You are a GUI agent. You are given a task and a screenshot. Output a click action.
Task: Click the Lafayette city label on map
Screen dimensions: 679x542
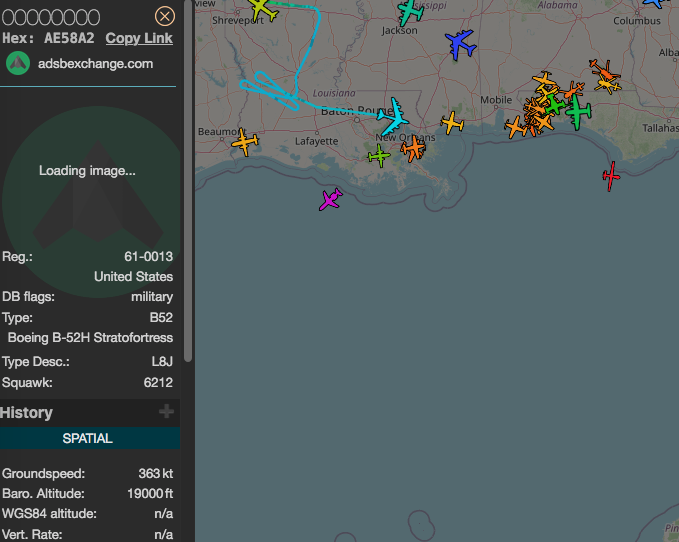[x=317, y=141]
